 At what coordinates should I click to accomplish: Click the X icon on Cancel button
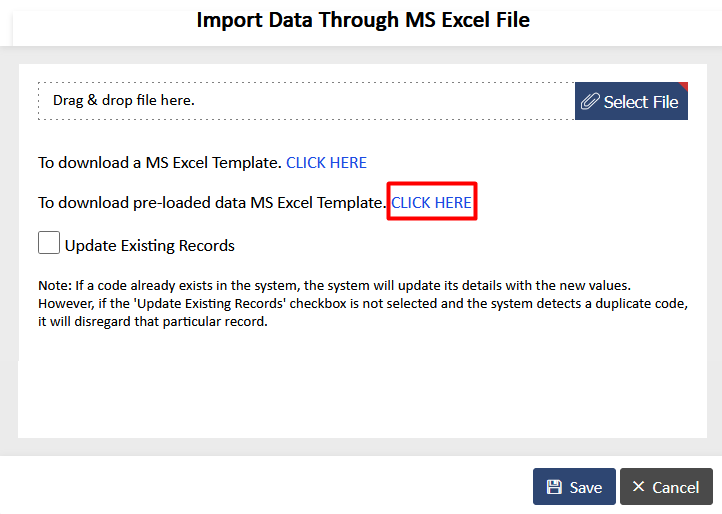638,486
